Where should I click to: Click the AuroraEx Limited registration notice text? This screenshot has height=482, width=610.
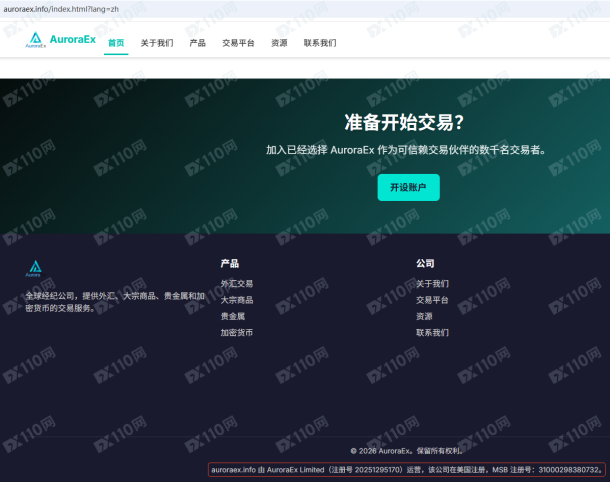coord(407,470)
